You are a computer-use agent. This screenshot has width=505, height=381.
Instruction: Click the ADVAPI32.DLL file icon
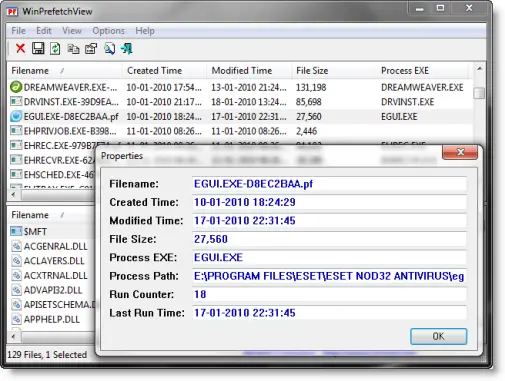click(16, 290)
